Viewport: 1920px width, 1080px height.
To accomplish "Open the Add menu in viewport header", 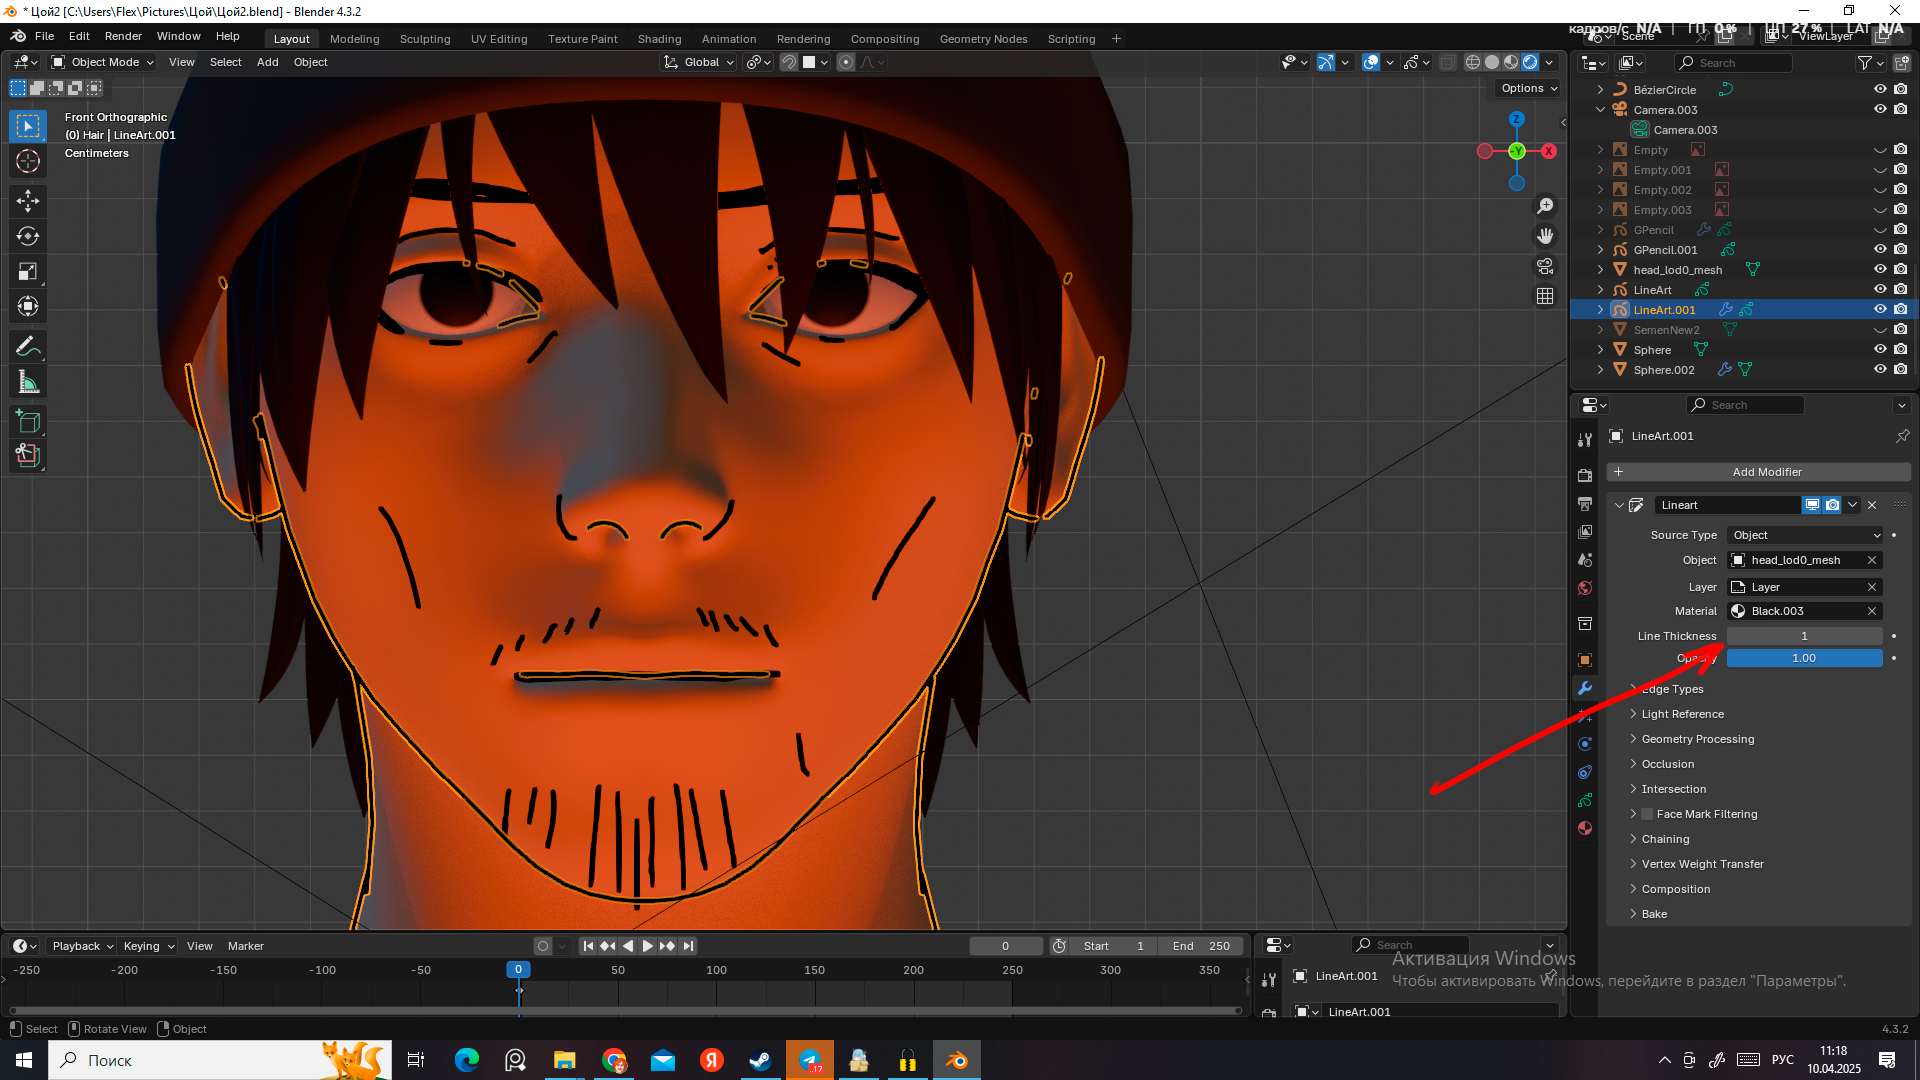I will pyautogui.click(x=267, y=62).
